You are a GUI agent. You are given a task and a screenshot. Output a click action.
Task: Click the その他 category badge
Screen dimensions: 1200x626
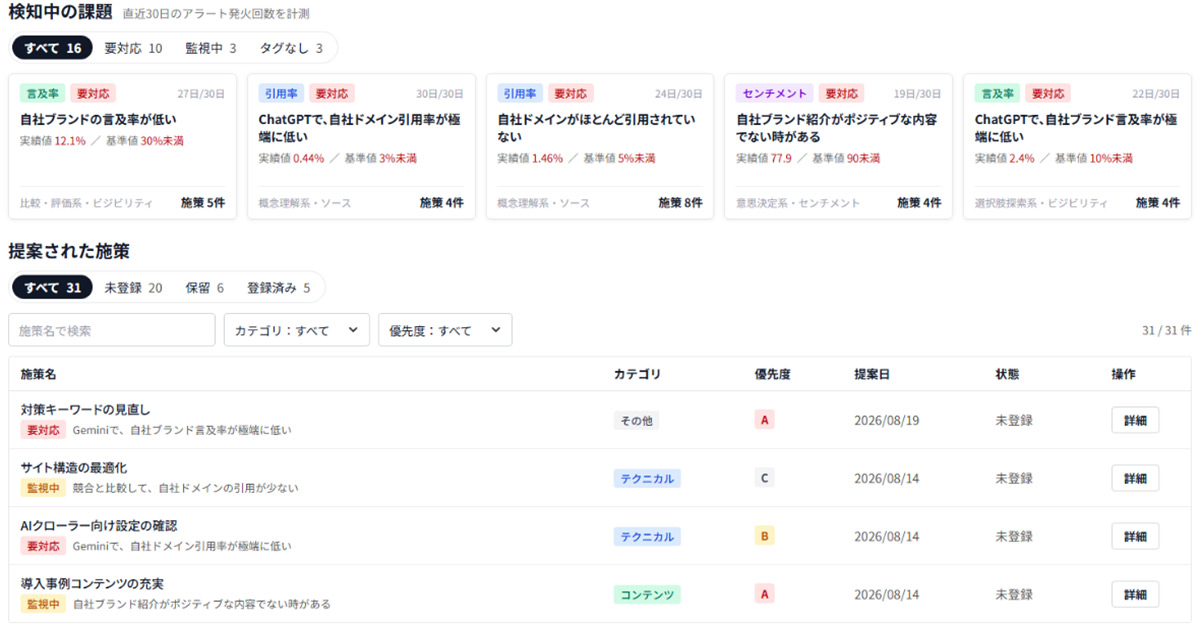636,421
